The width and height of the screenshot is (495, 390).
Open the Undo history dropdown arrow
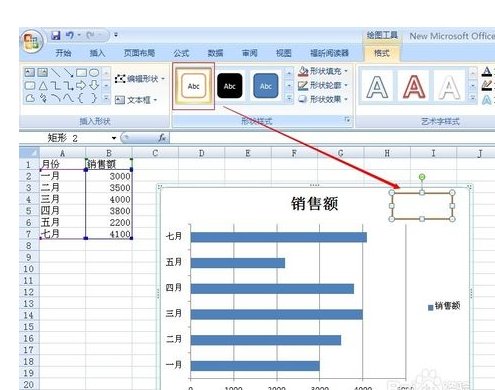coord(79,35)
